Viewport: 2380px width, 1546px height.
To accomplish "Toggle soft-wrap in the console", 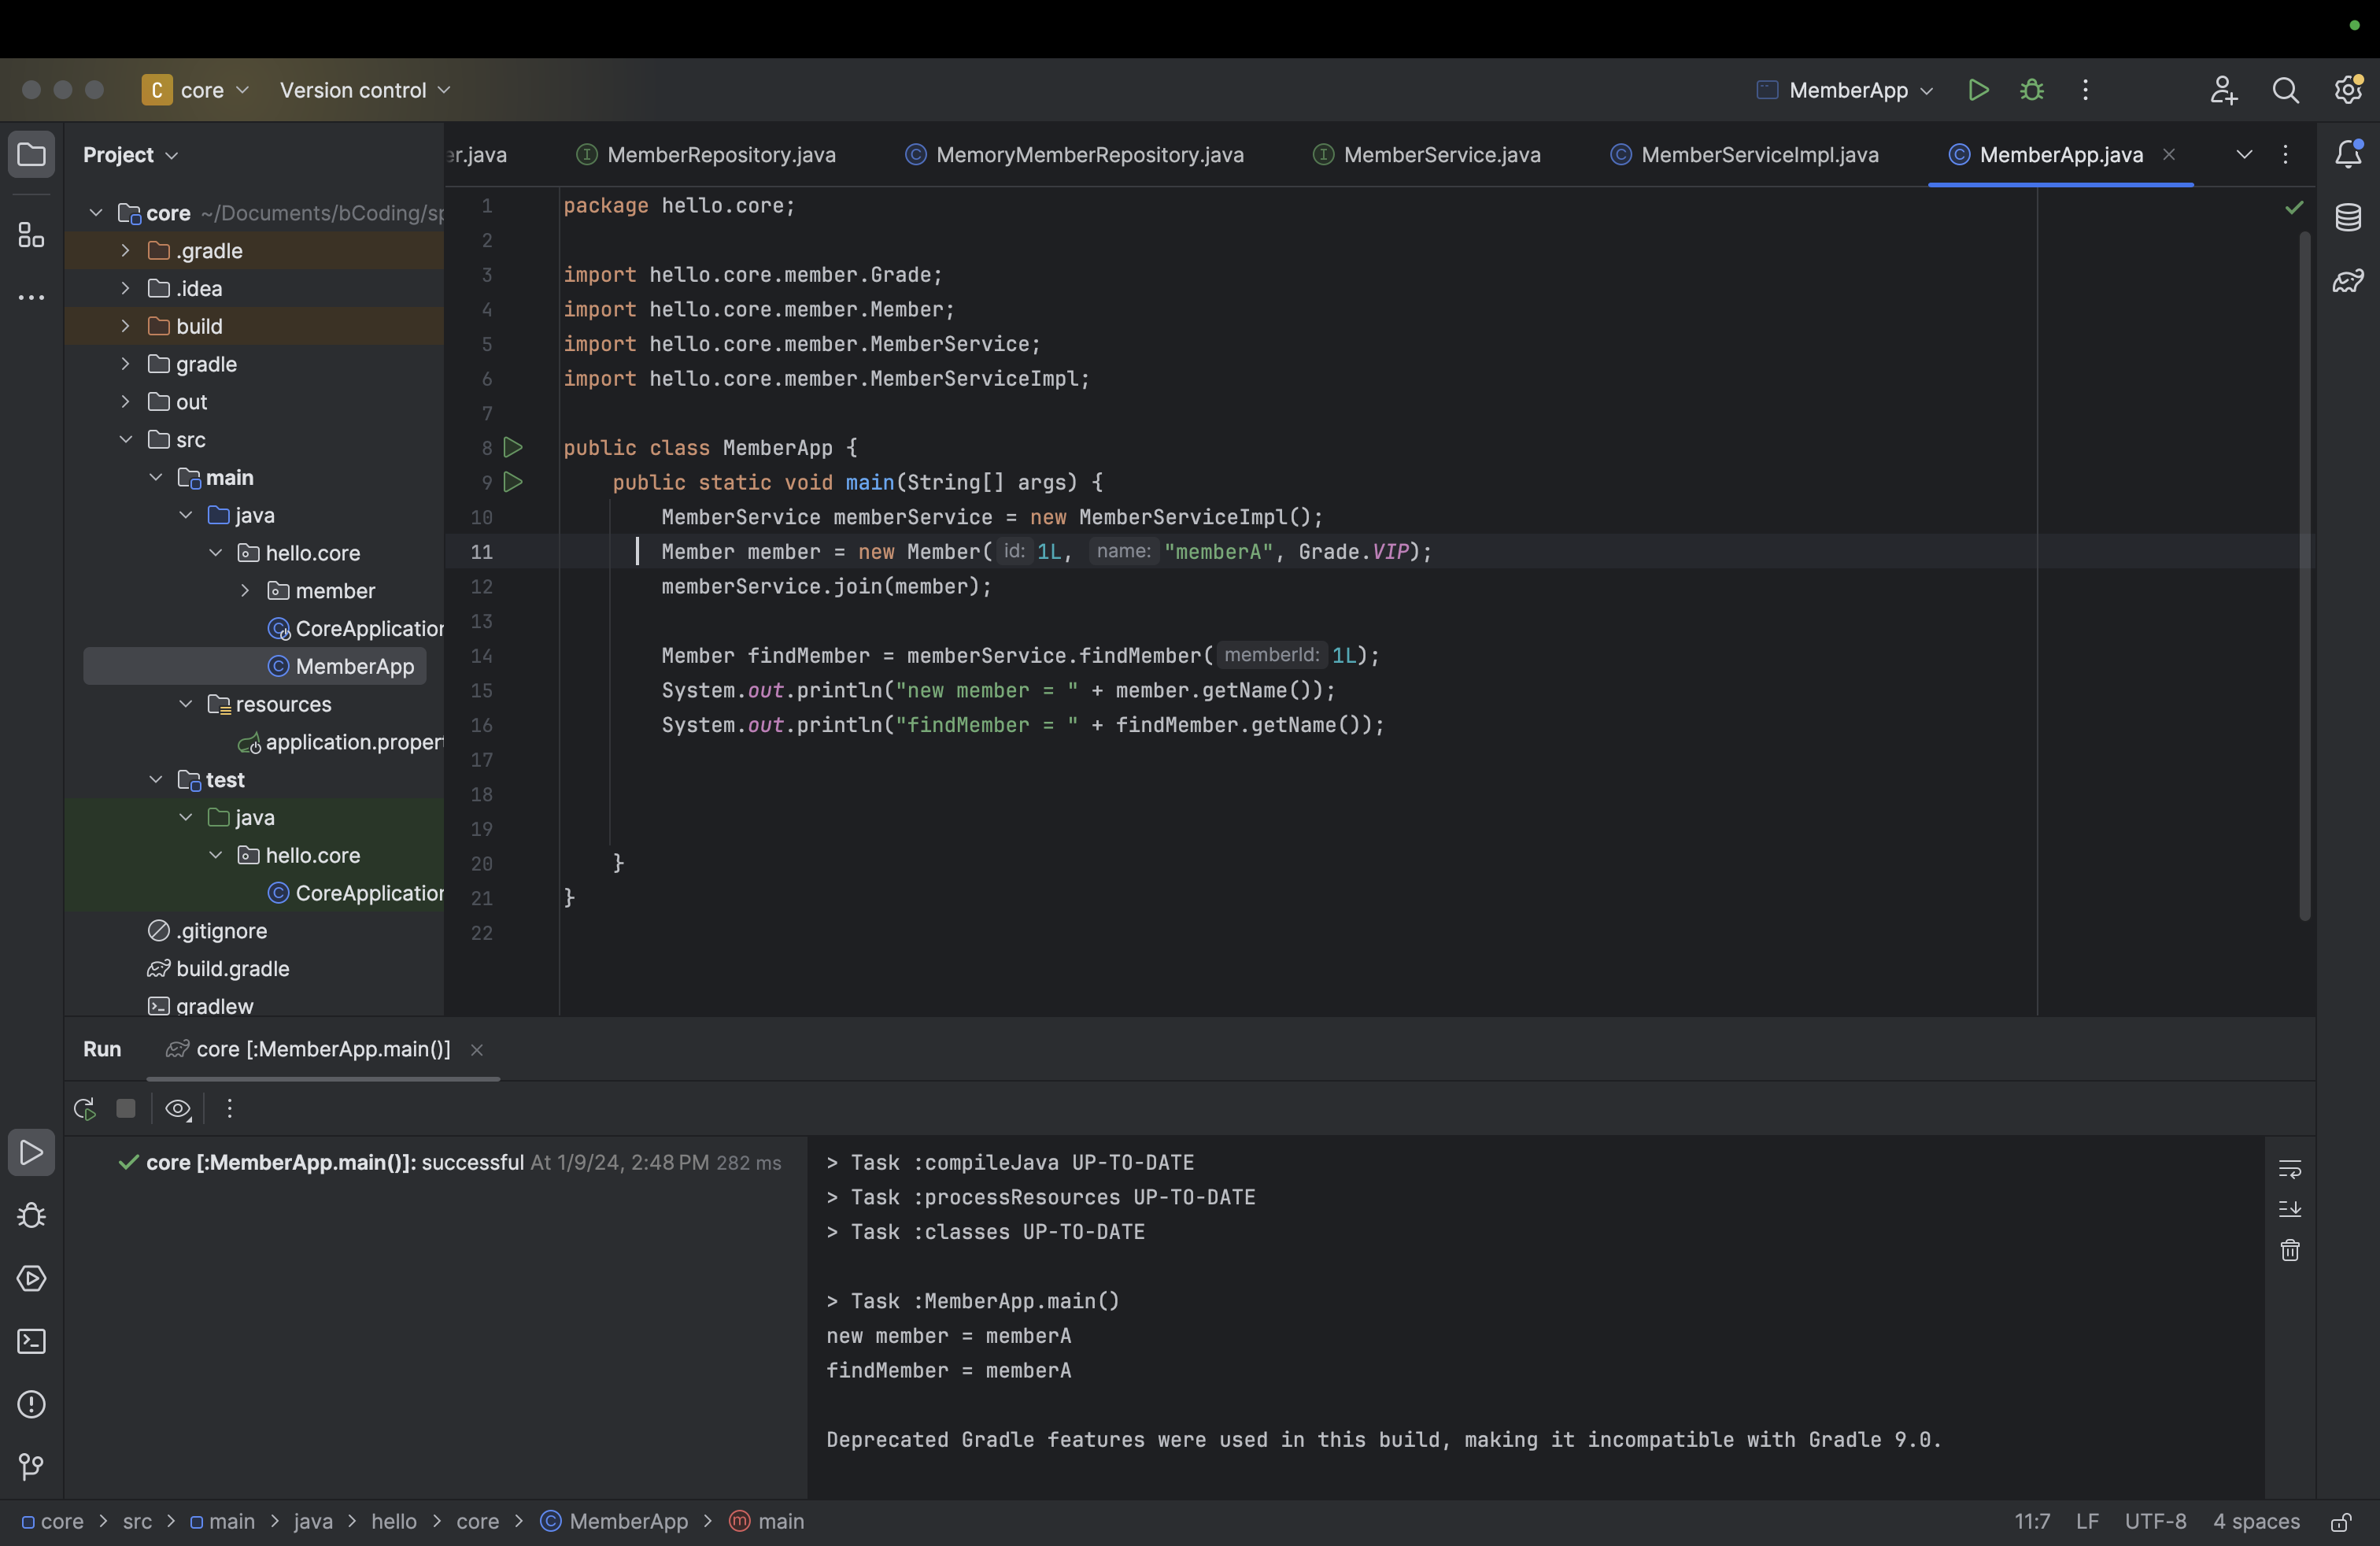I will point(2289,1168).
